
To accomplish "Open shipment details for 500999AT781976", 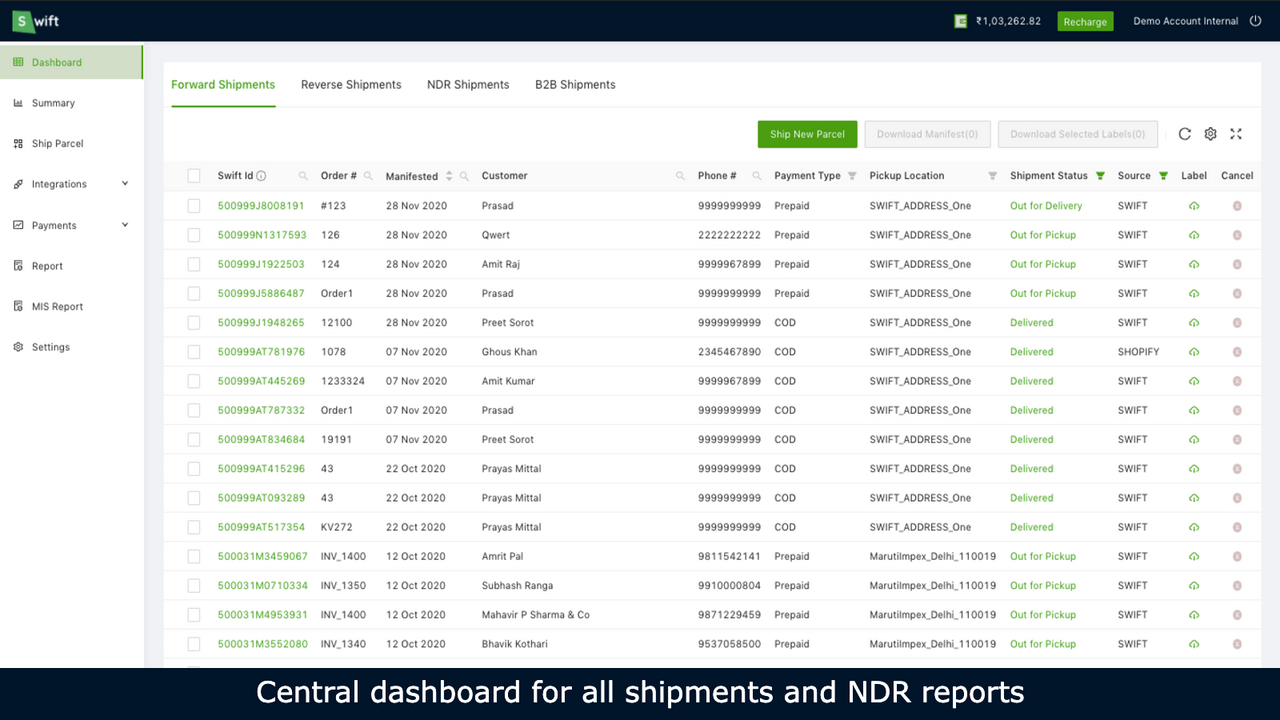I will pos(262,351).
